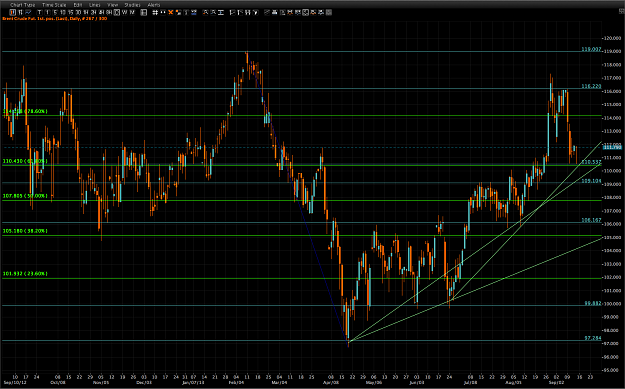Click the 106.167 price level label
The width and height of the screenshot is (625, 389).
[591, 220]
